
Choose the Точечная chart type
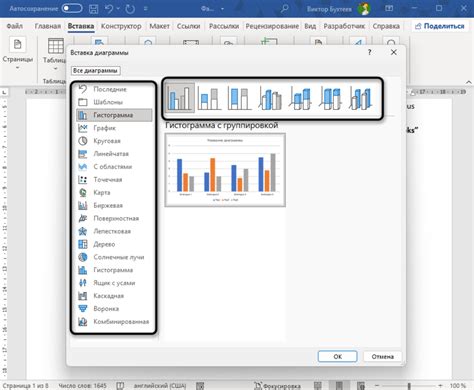click(x=114, y=180)
